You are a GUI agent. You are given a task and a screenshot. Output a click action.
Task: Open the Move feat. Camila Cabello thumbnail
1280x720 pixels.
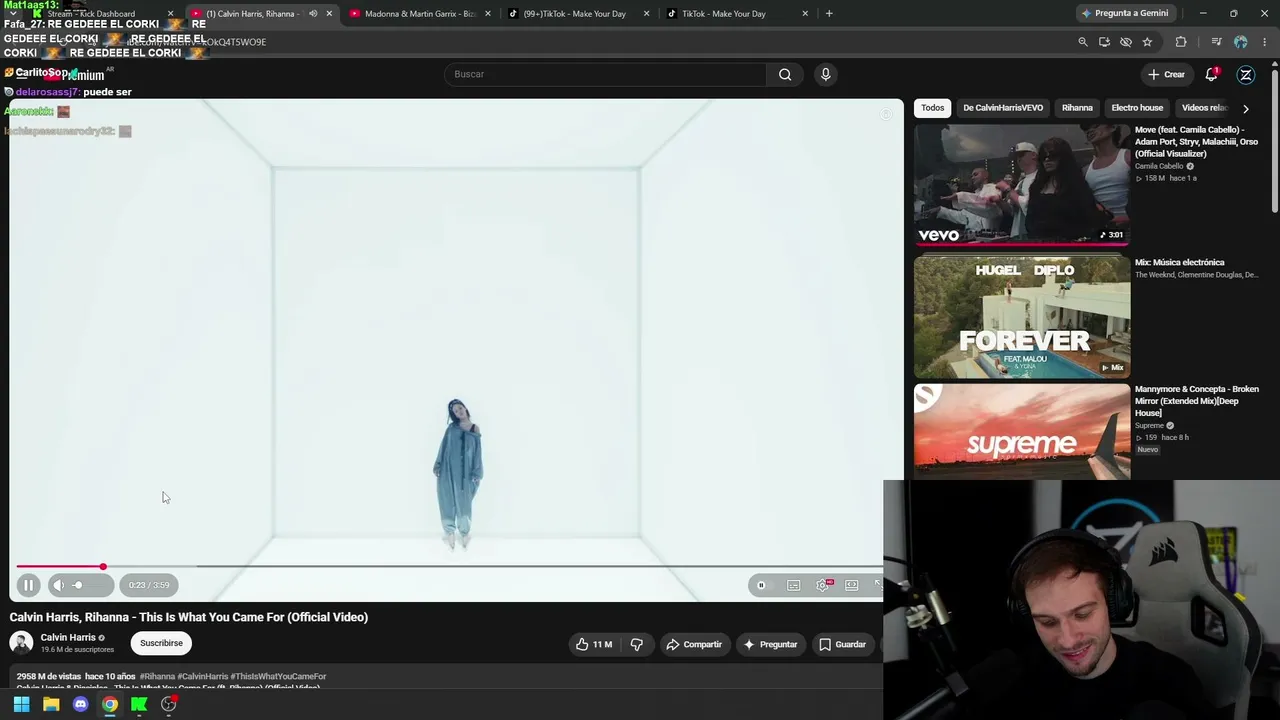pyautogui.click(x=1022, y=185)
